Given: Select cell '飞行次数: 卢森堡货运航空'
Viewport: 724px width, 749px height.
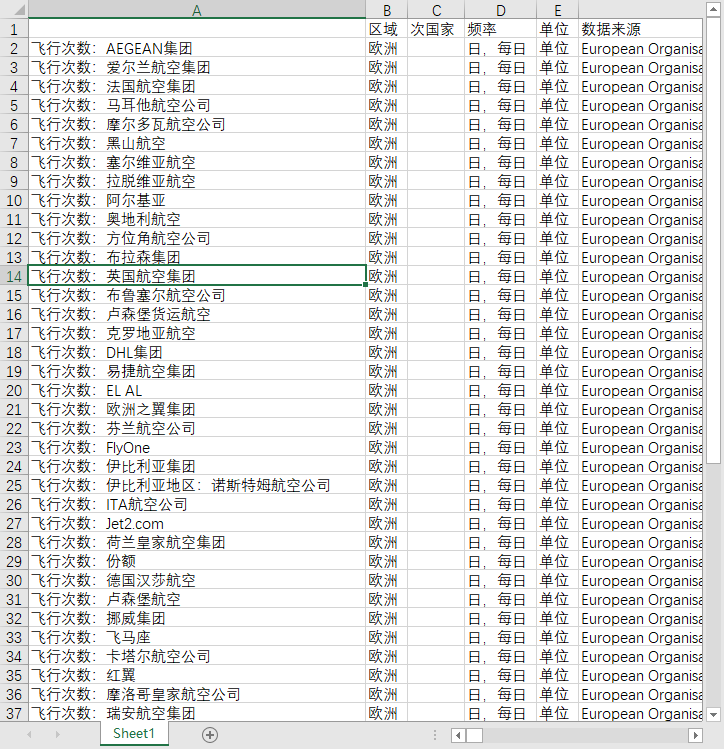Looking at the screenshot, I should pyautogui.click(x=197, y=314).
